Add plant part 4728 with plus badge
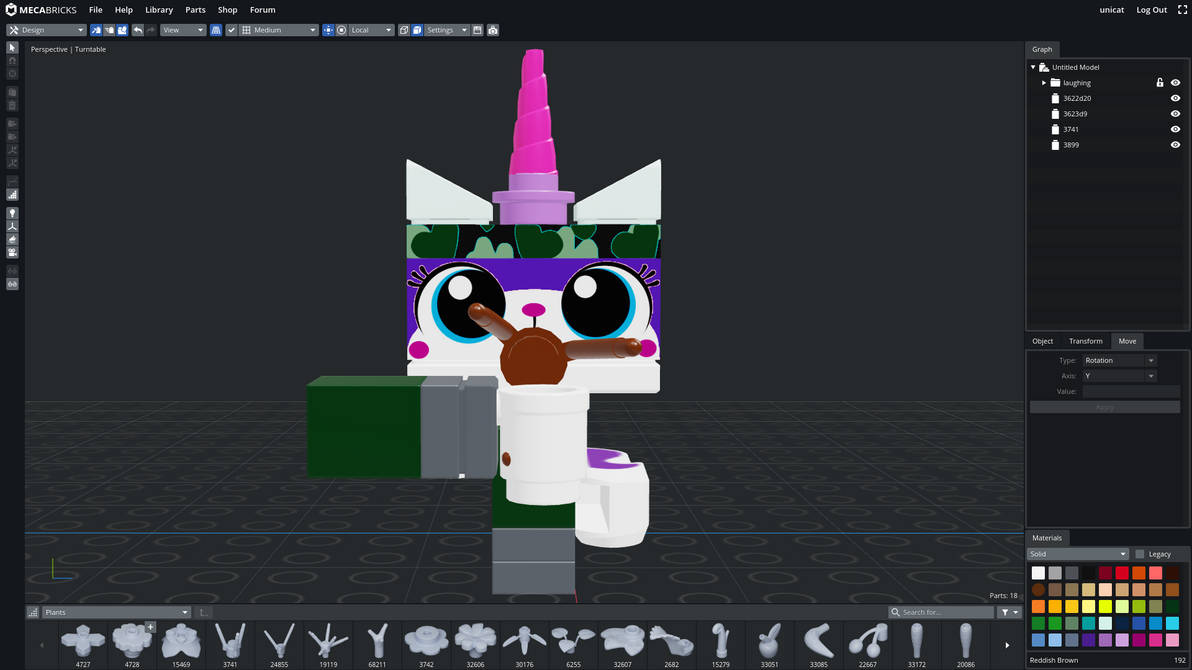This screenshot has height=670, width=1192. tap(150, 627)
